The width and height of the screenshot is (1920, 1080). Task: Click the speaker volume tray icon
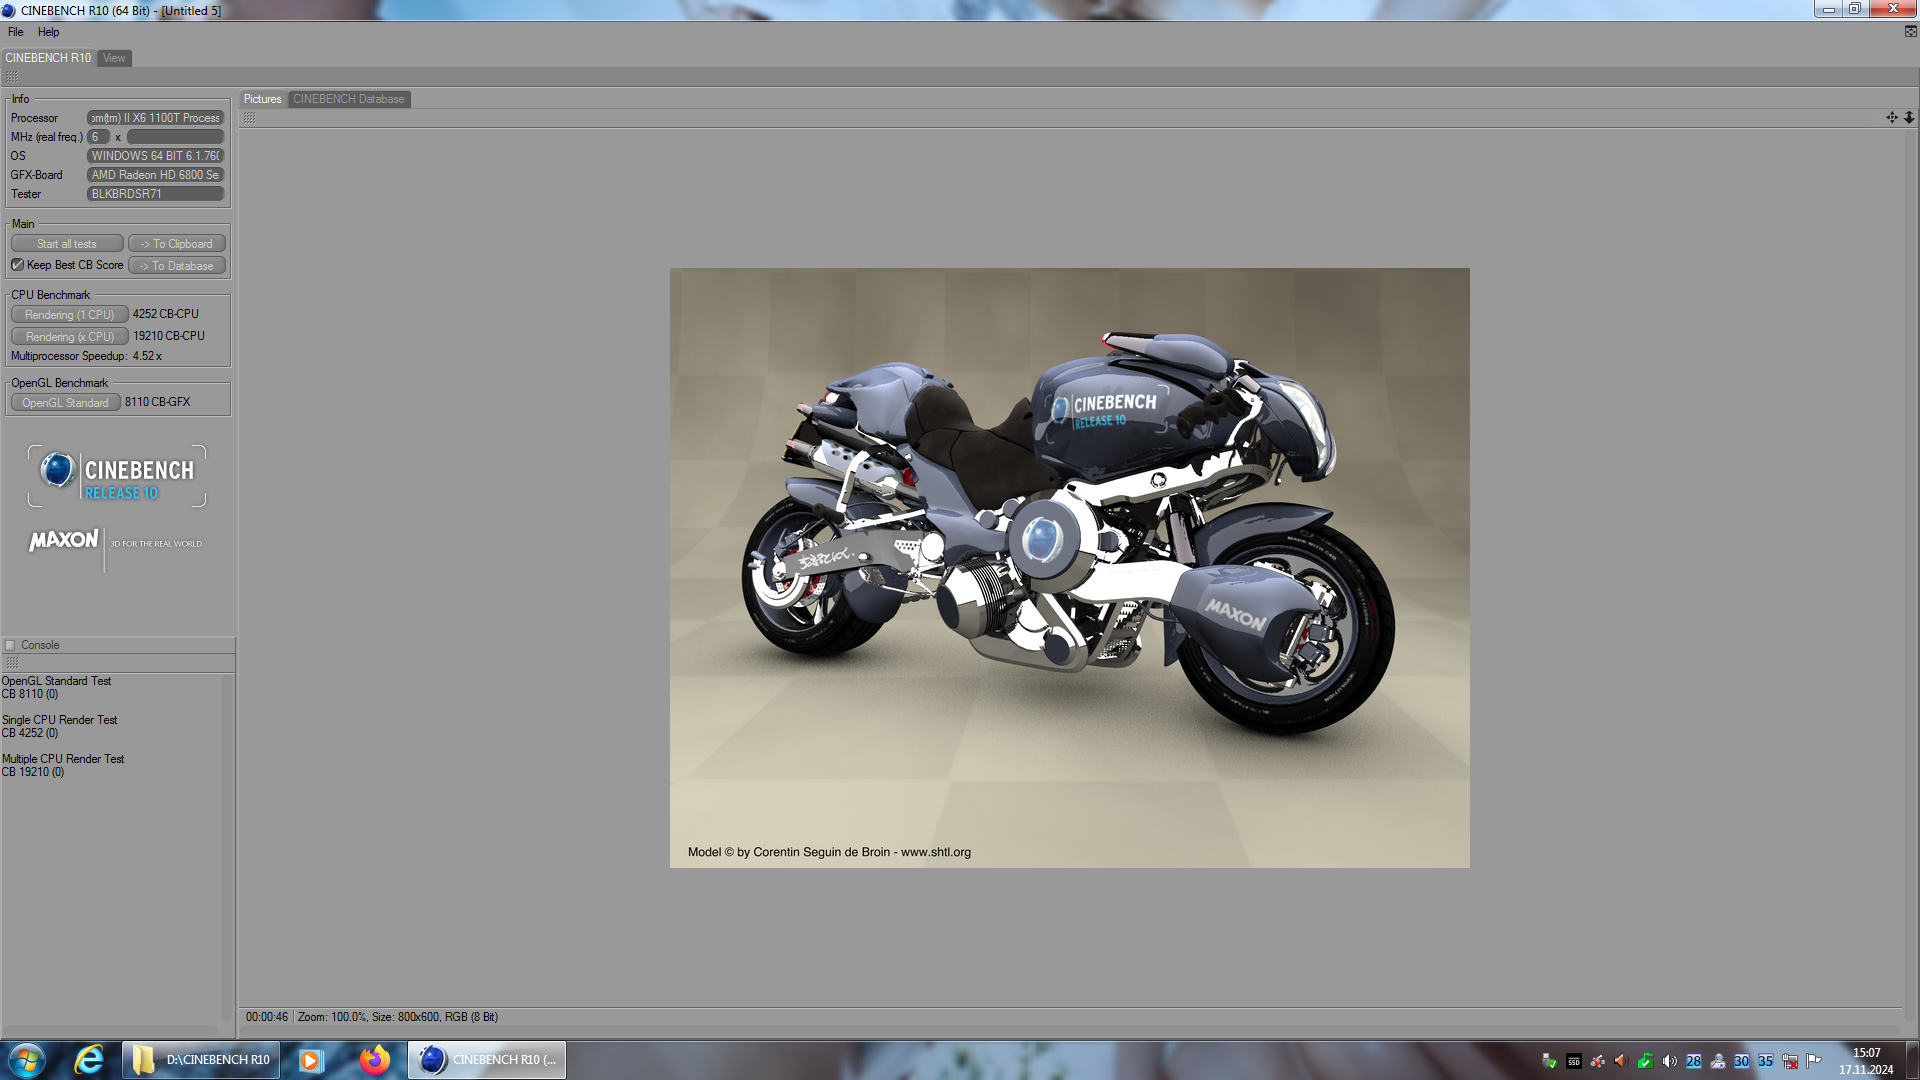coord(1669,1061)
